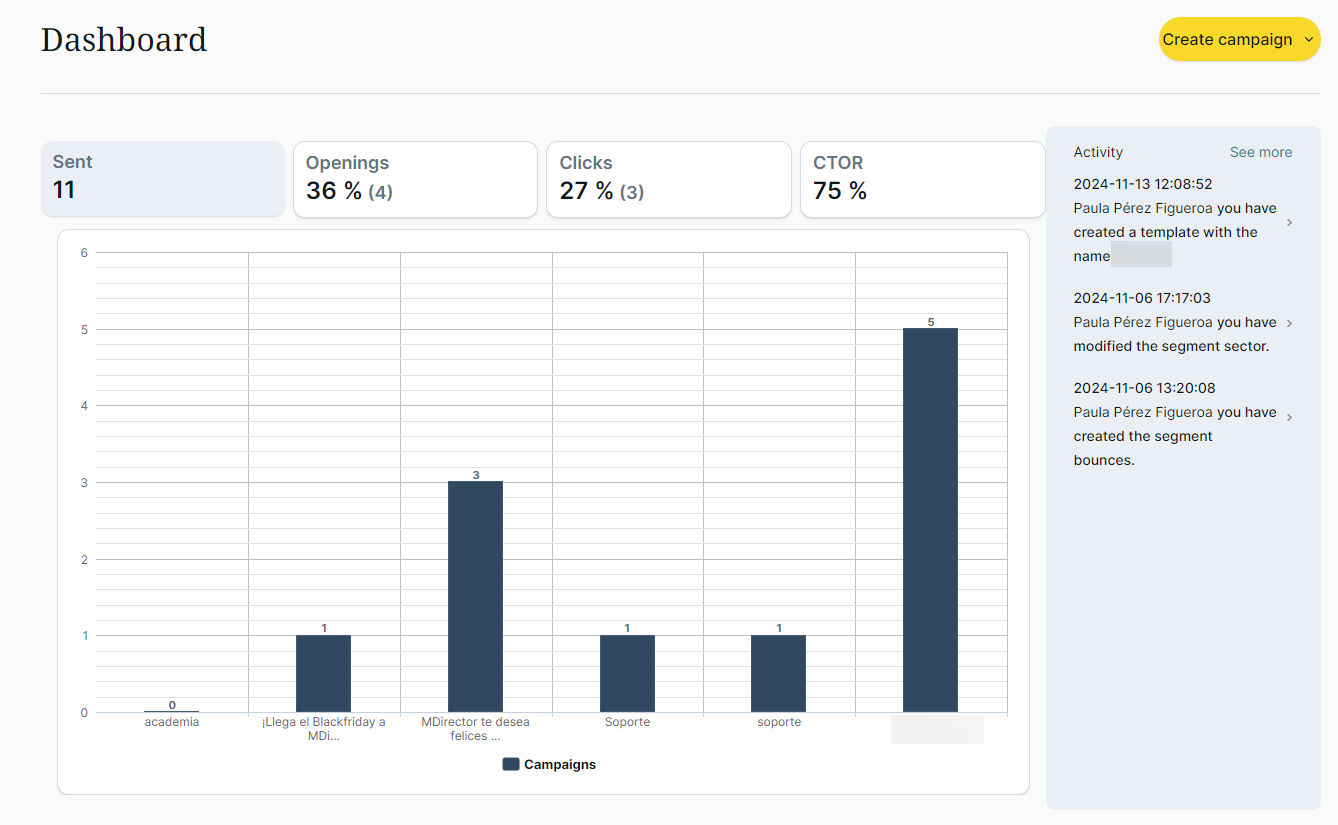The width and height of the screenshot is (1338, 825).
Task: Select the Sent metric tab
Action: click(x=163, y=178)
